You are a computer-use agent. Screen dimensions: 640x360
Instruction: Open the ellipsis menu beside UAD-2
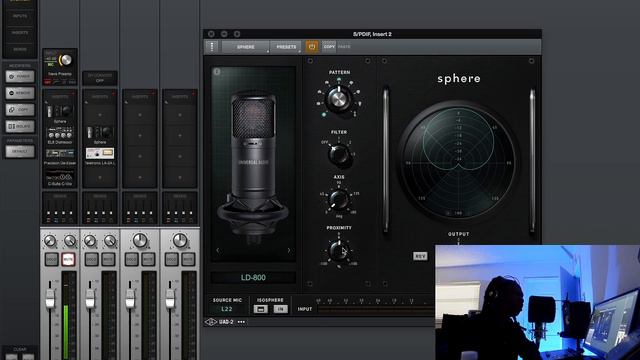point(241,322)
